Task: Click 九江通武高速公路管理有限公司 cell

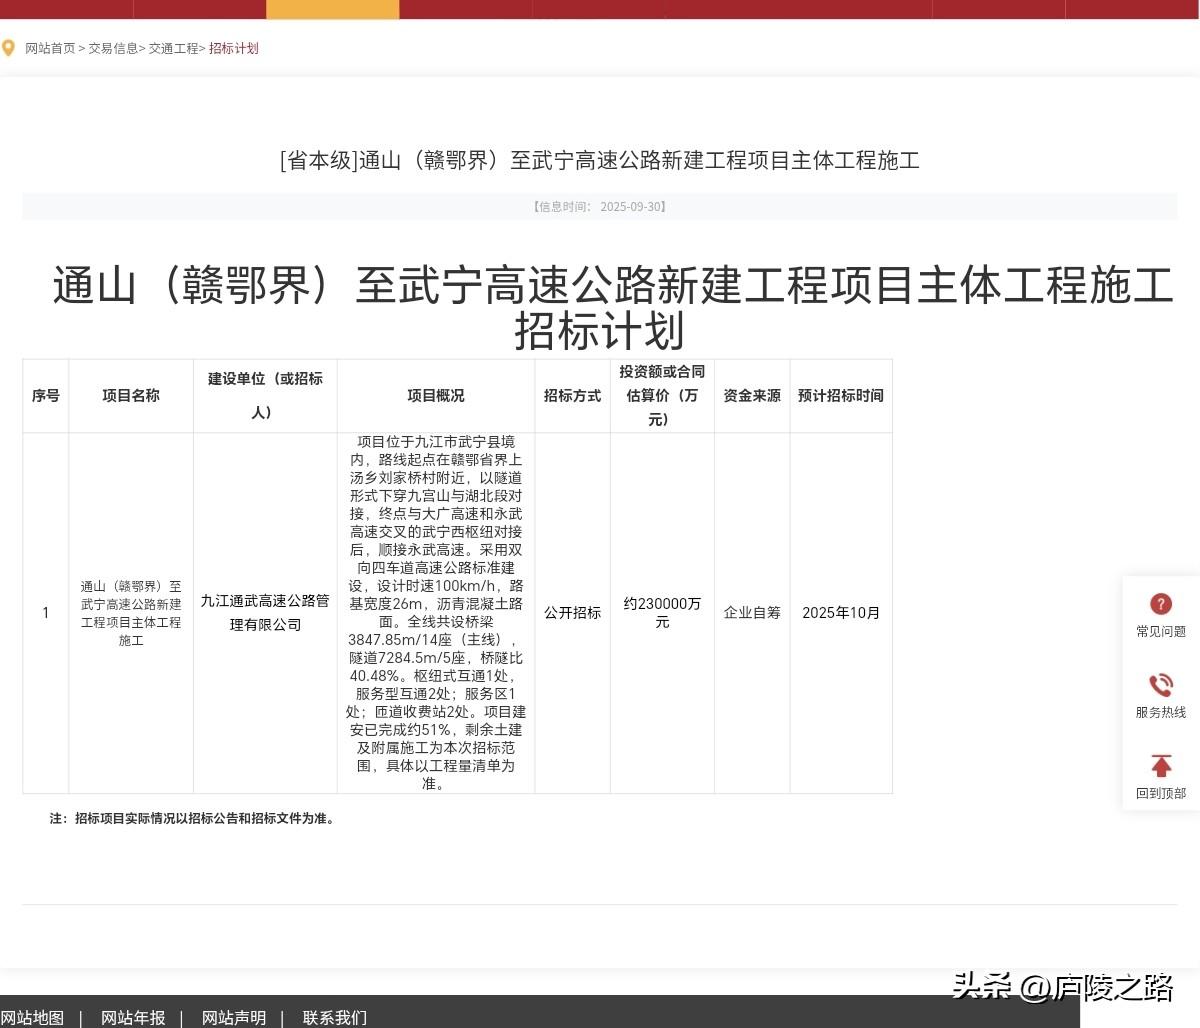Action: pos(265,613)
